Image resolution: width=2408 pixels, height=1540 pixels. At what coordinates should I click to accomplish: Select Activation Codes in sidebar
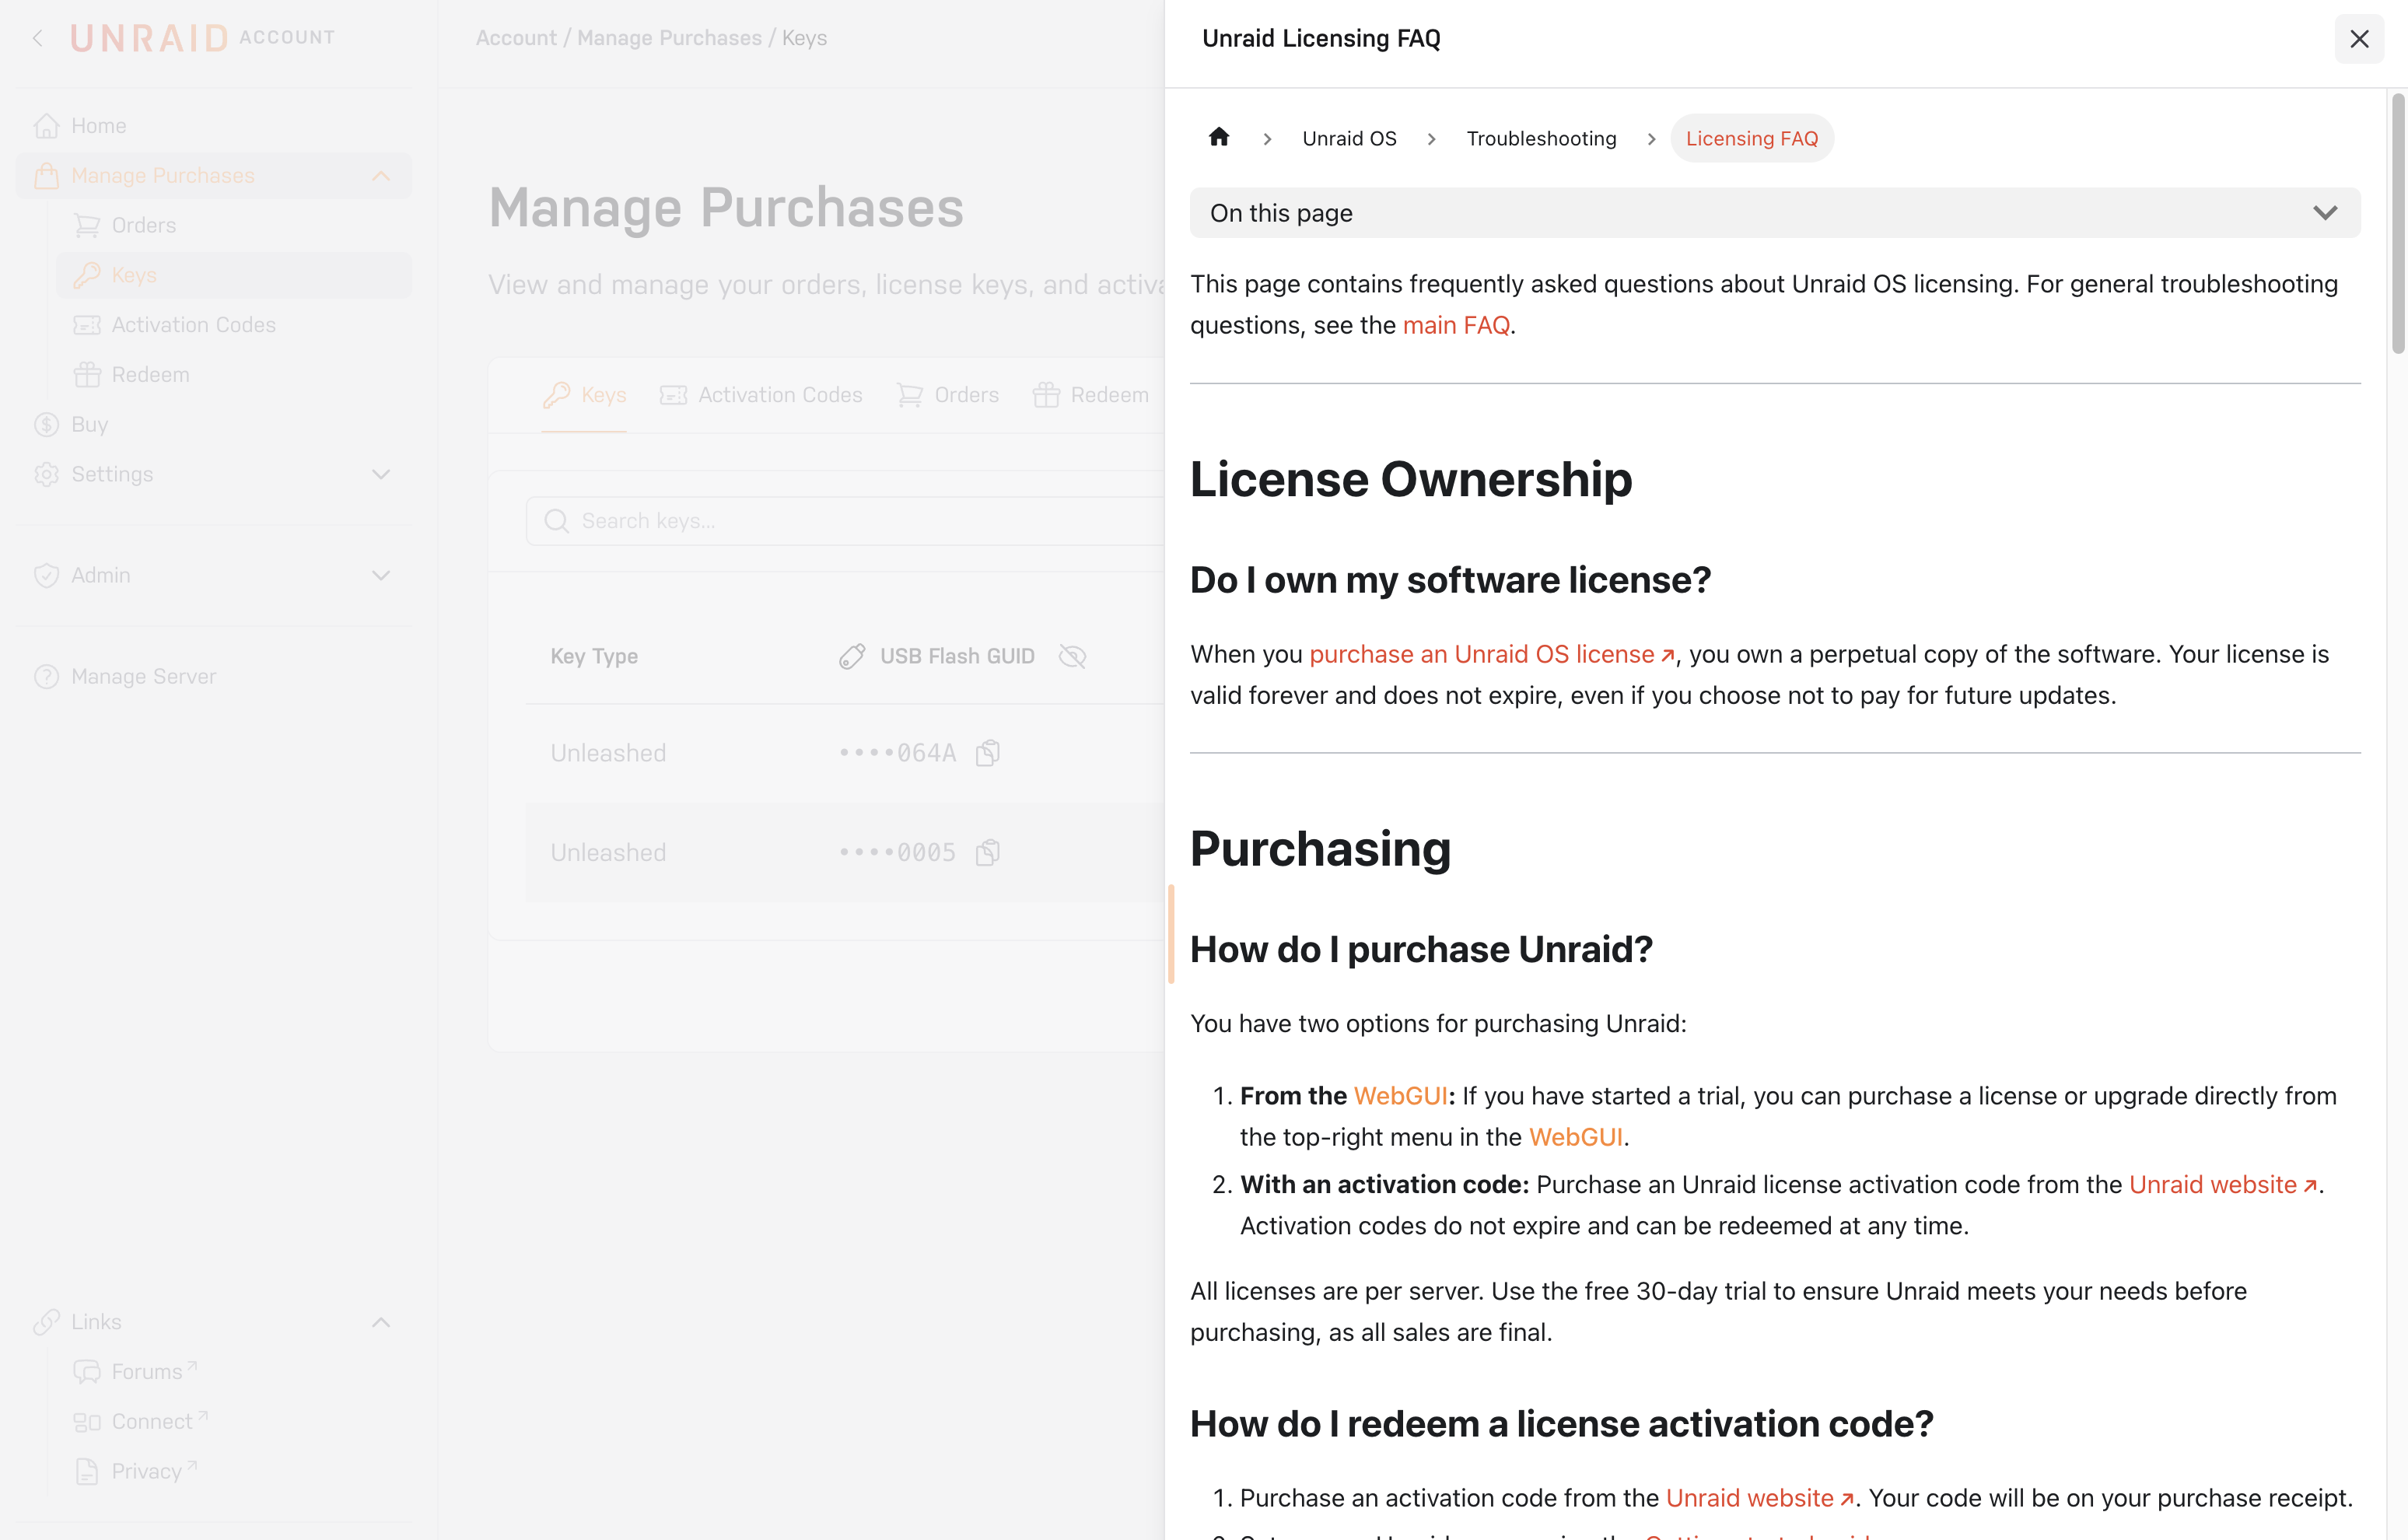tap(193, 325)
